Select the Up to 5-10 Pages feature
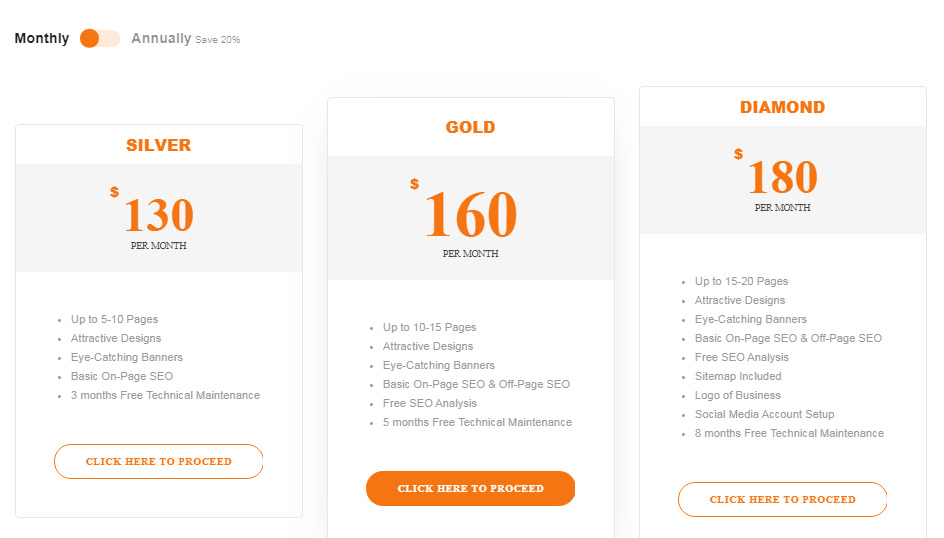This screenshot has height=538, width=944. (x=114, y=319)
